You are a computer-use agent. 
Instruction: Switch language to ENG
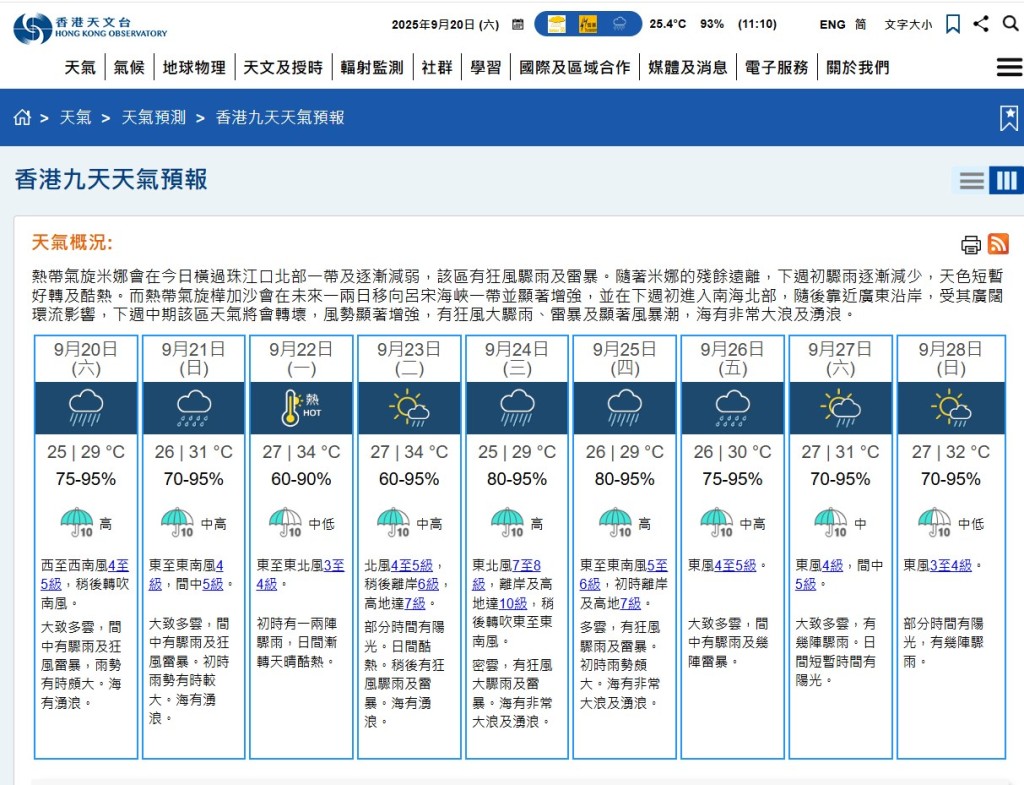[833, 25]
